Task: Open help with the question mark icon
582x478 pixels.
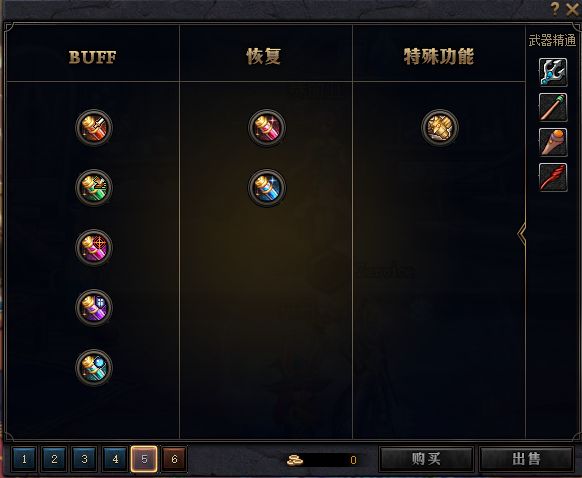Action: [x=555, y=9]
